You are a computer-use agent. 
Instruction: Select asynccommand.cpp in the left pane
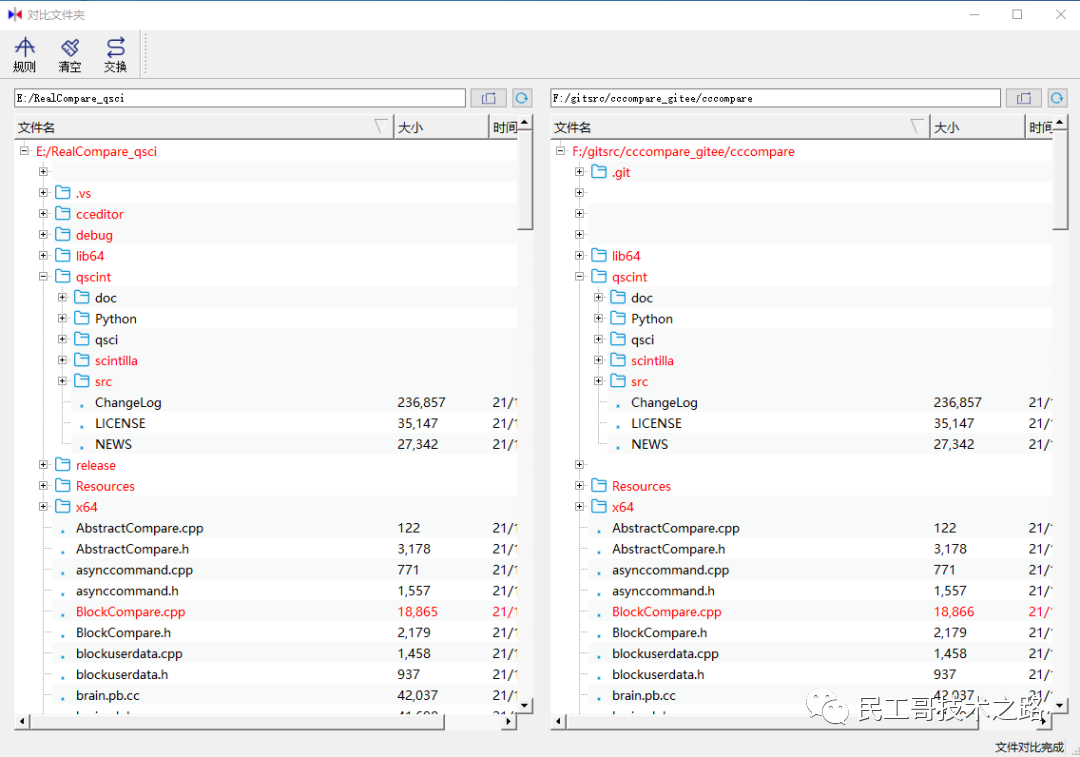coord(134,570)
